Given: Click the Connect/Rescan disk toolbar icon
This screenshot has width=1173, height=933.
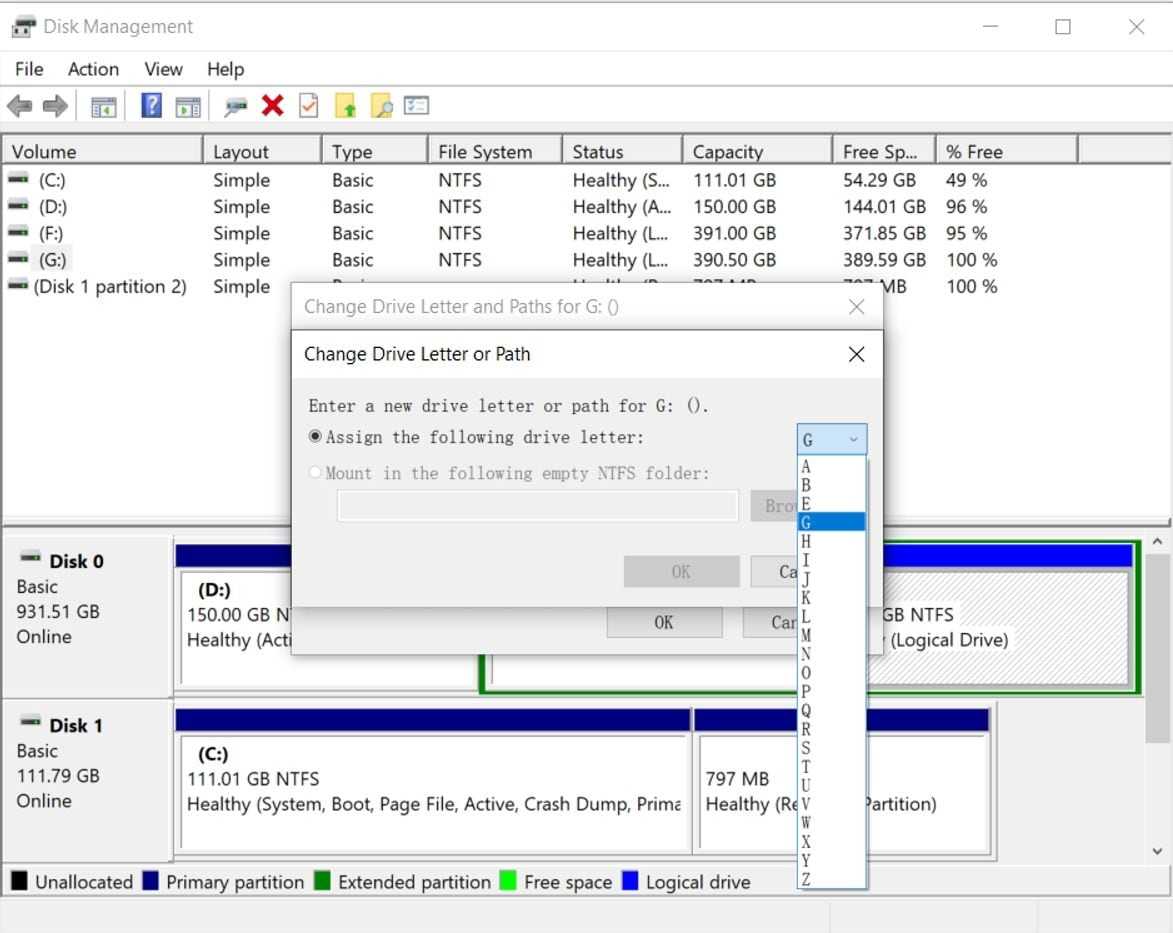Looking at the screenshot, I should click(x=236, y=105).
